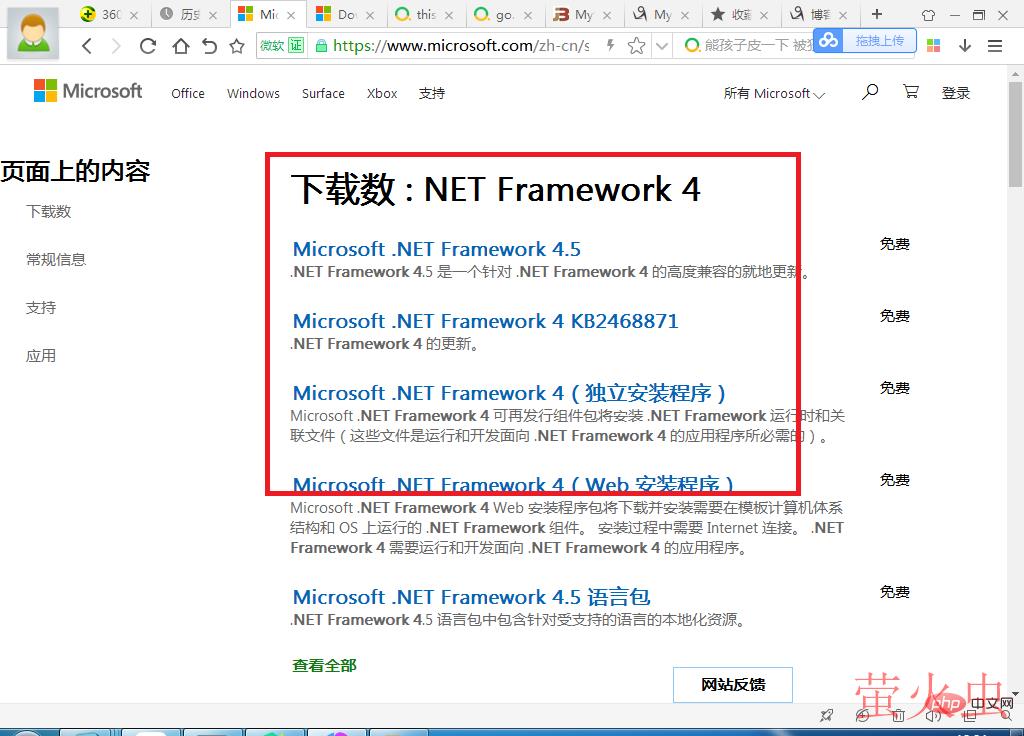Click the URL address field

pos(461,45)
